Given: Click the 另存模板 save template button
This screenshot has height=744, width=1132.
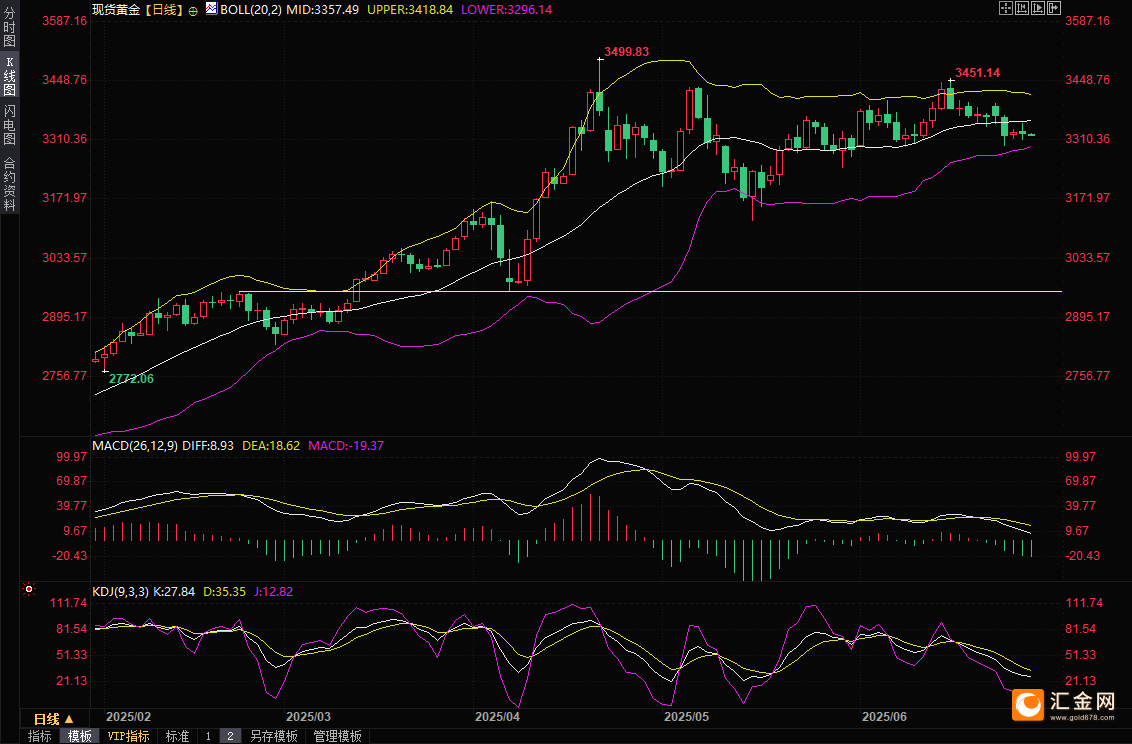Looking at the screenshot, I should pos(274,736).
